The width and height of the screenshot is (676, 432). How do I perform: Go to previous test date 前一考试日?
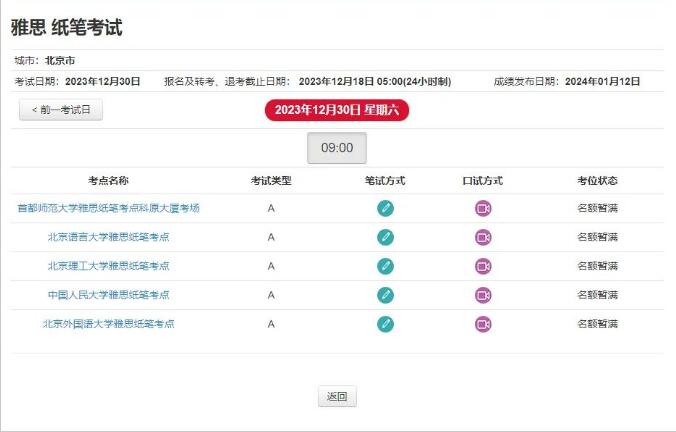point(61,110)
